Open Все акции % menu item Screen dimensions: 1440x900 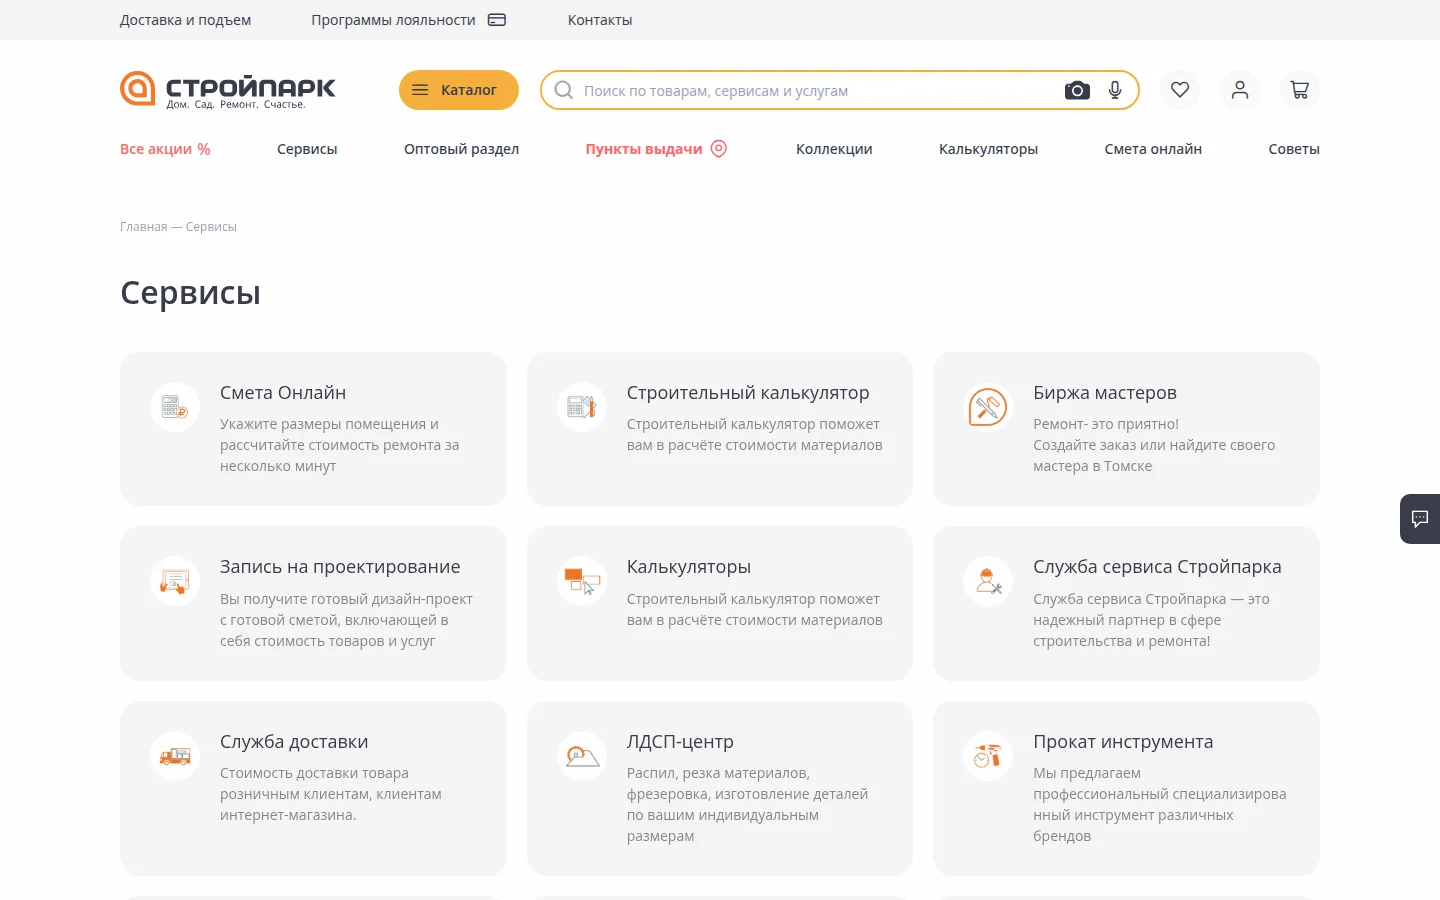[x=165, y=149]
